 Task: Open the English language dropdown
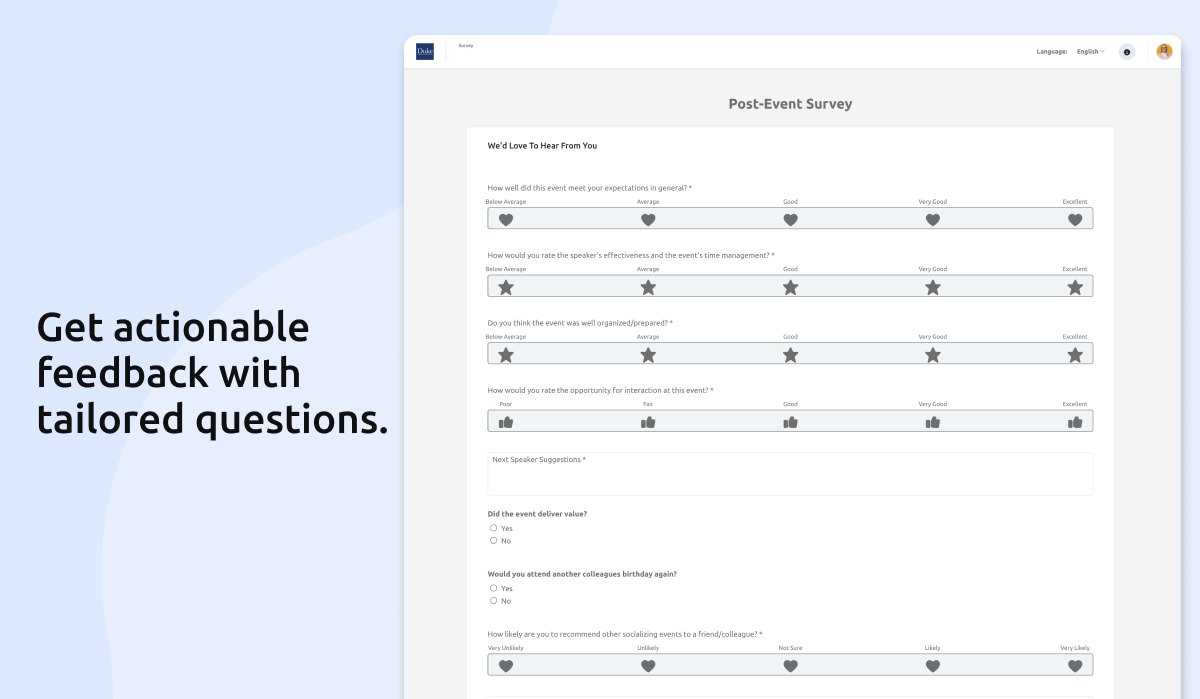(x=1090, y=51)
